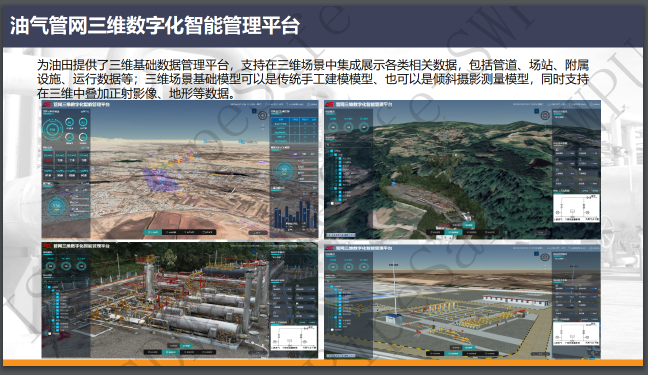Click the blue square beside the mountain compass
The height and width of the screenshot is (375, 648).
coord(536,111)
